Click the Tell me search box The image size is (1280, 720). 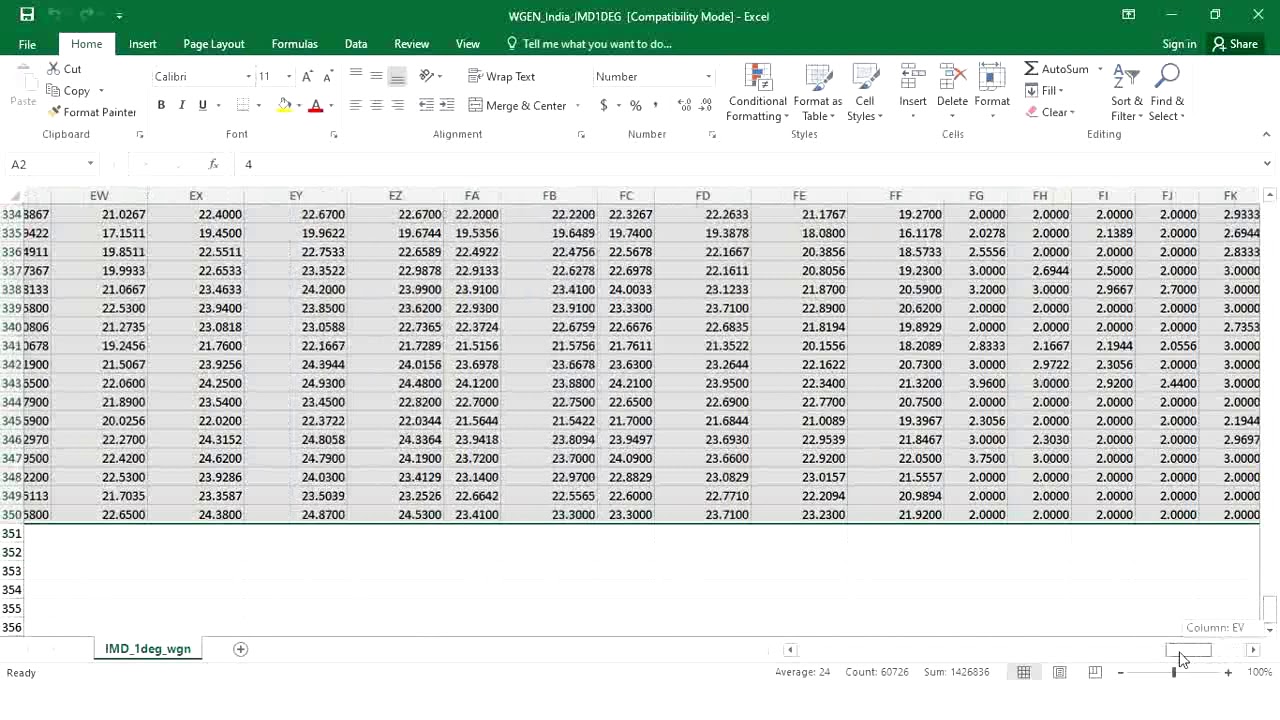[589, 44]
